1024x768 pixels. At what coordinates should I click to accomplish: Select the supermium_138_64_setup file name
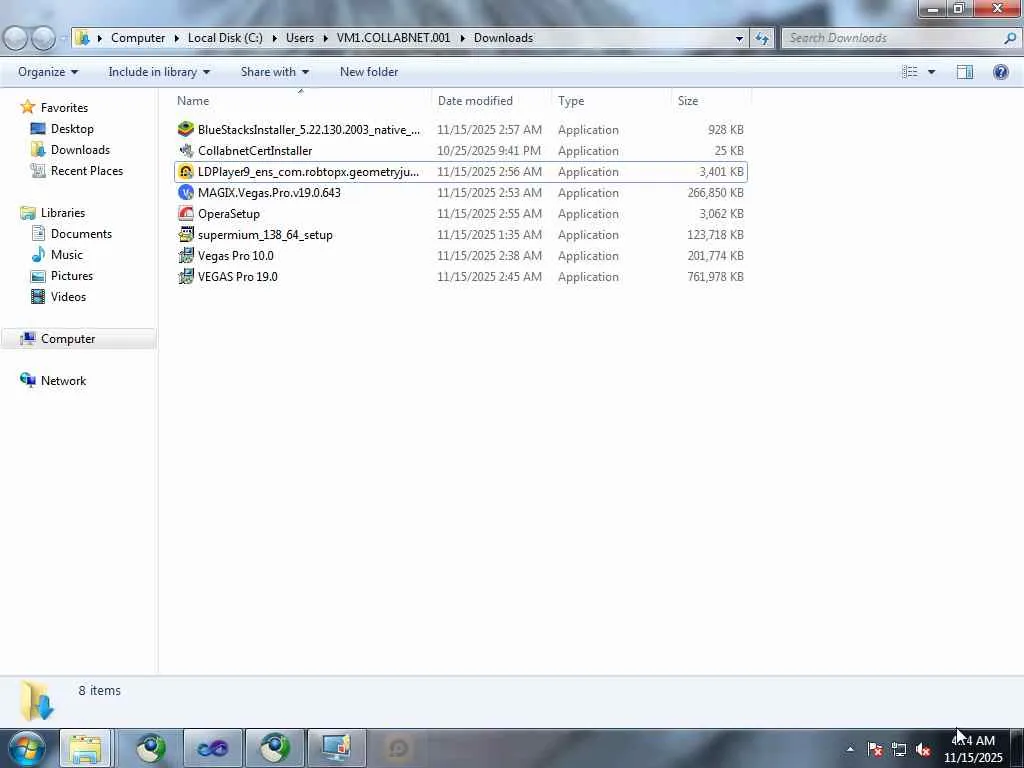(x=264, y=234)
